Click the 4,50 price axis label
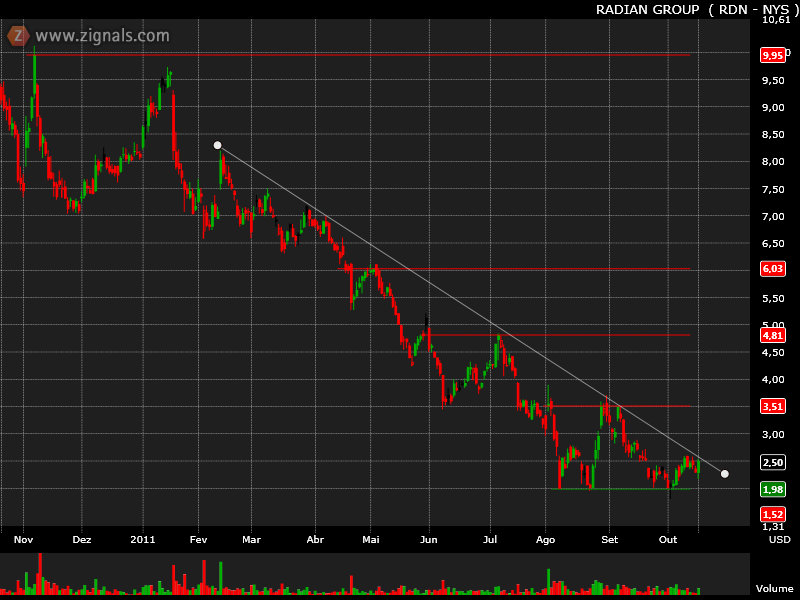 click(x=773, y=353)
